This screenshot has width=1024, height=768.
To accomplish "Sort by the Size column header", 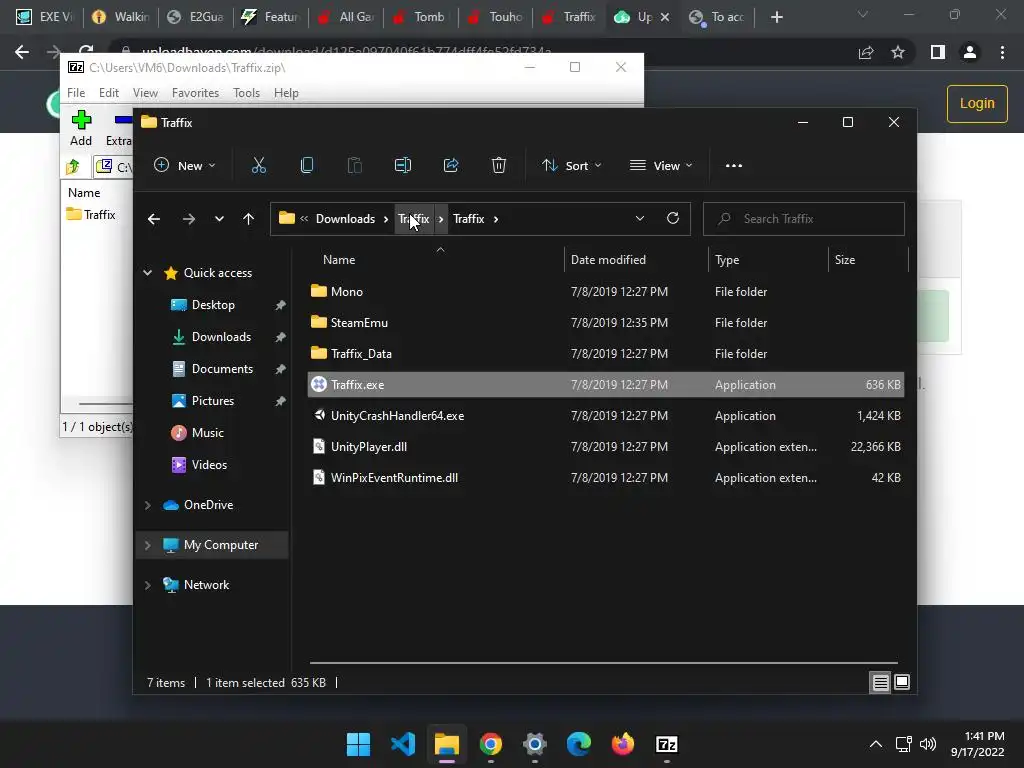I will pyautogui.click(x=845, y=260).
